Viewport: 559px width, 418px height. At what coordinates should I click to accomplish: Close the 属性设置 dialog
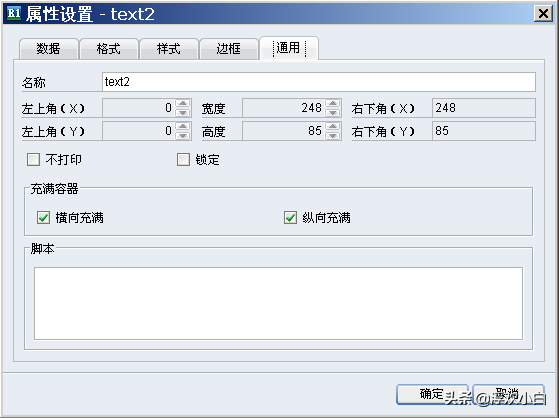[x=543, y=14]
